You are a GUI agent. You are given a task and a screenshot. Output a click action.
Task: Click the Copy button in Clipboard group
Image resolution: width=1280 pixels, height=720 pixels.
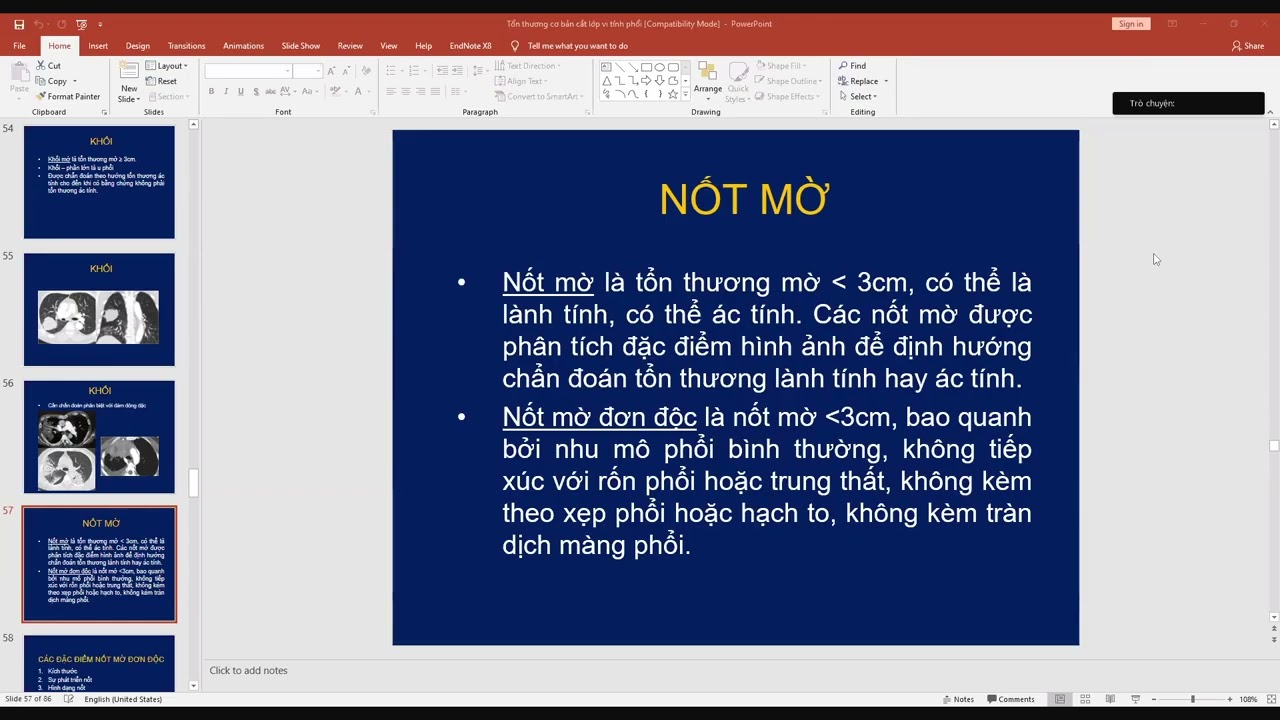click(x=52, y=81)
